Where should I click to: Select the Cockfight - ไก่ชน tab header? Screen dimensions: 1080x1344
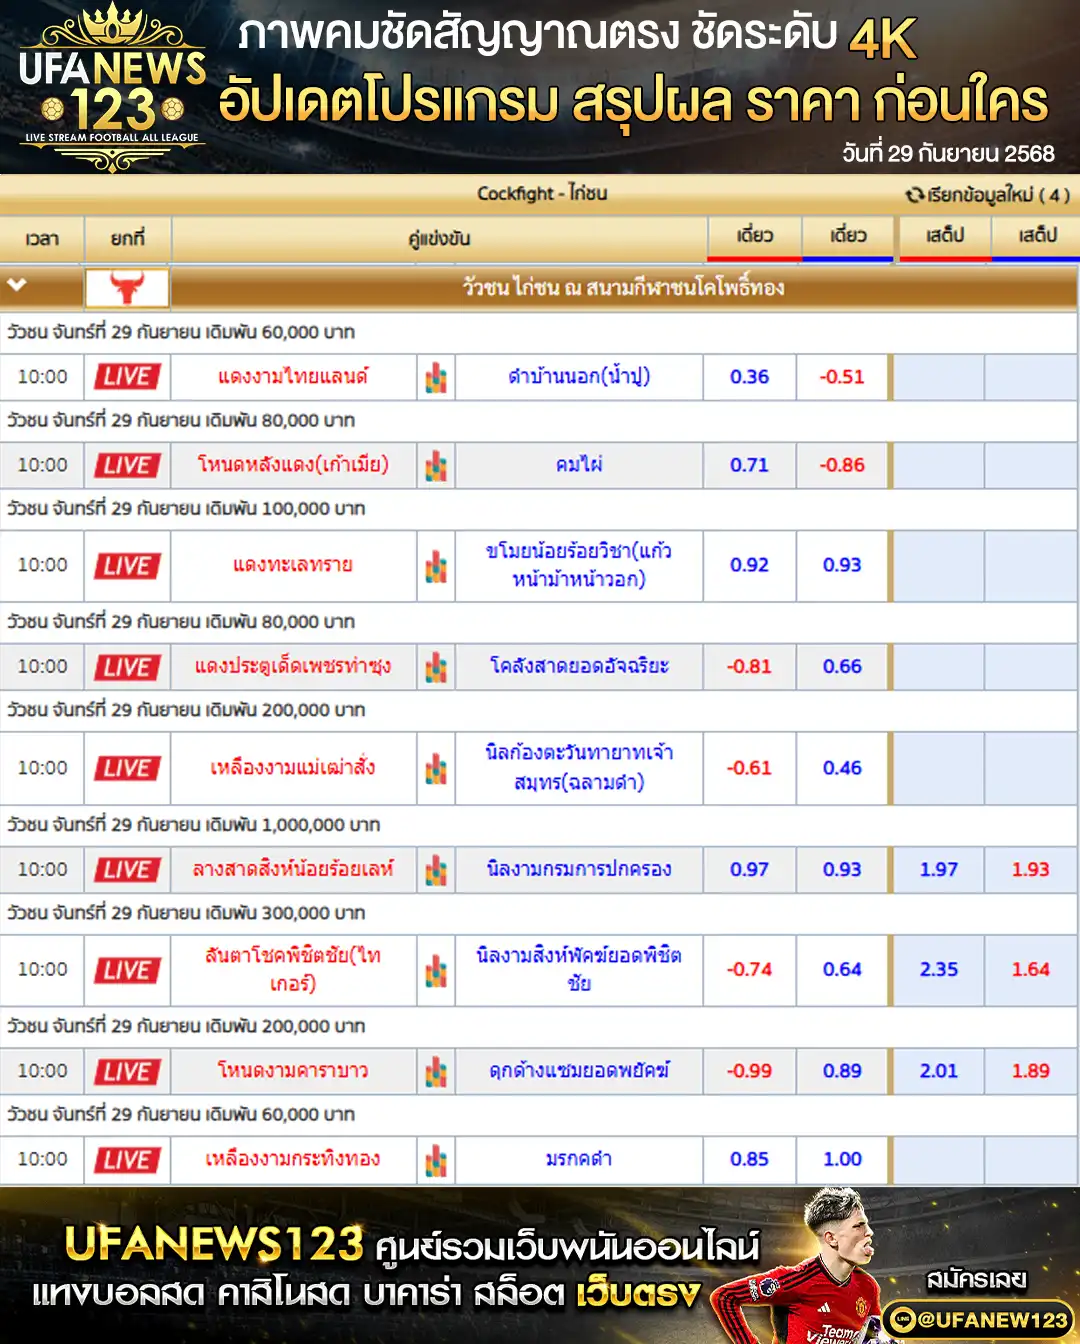pyautogui.click(x=541, y=193)
